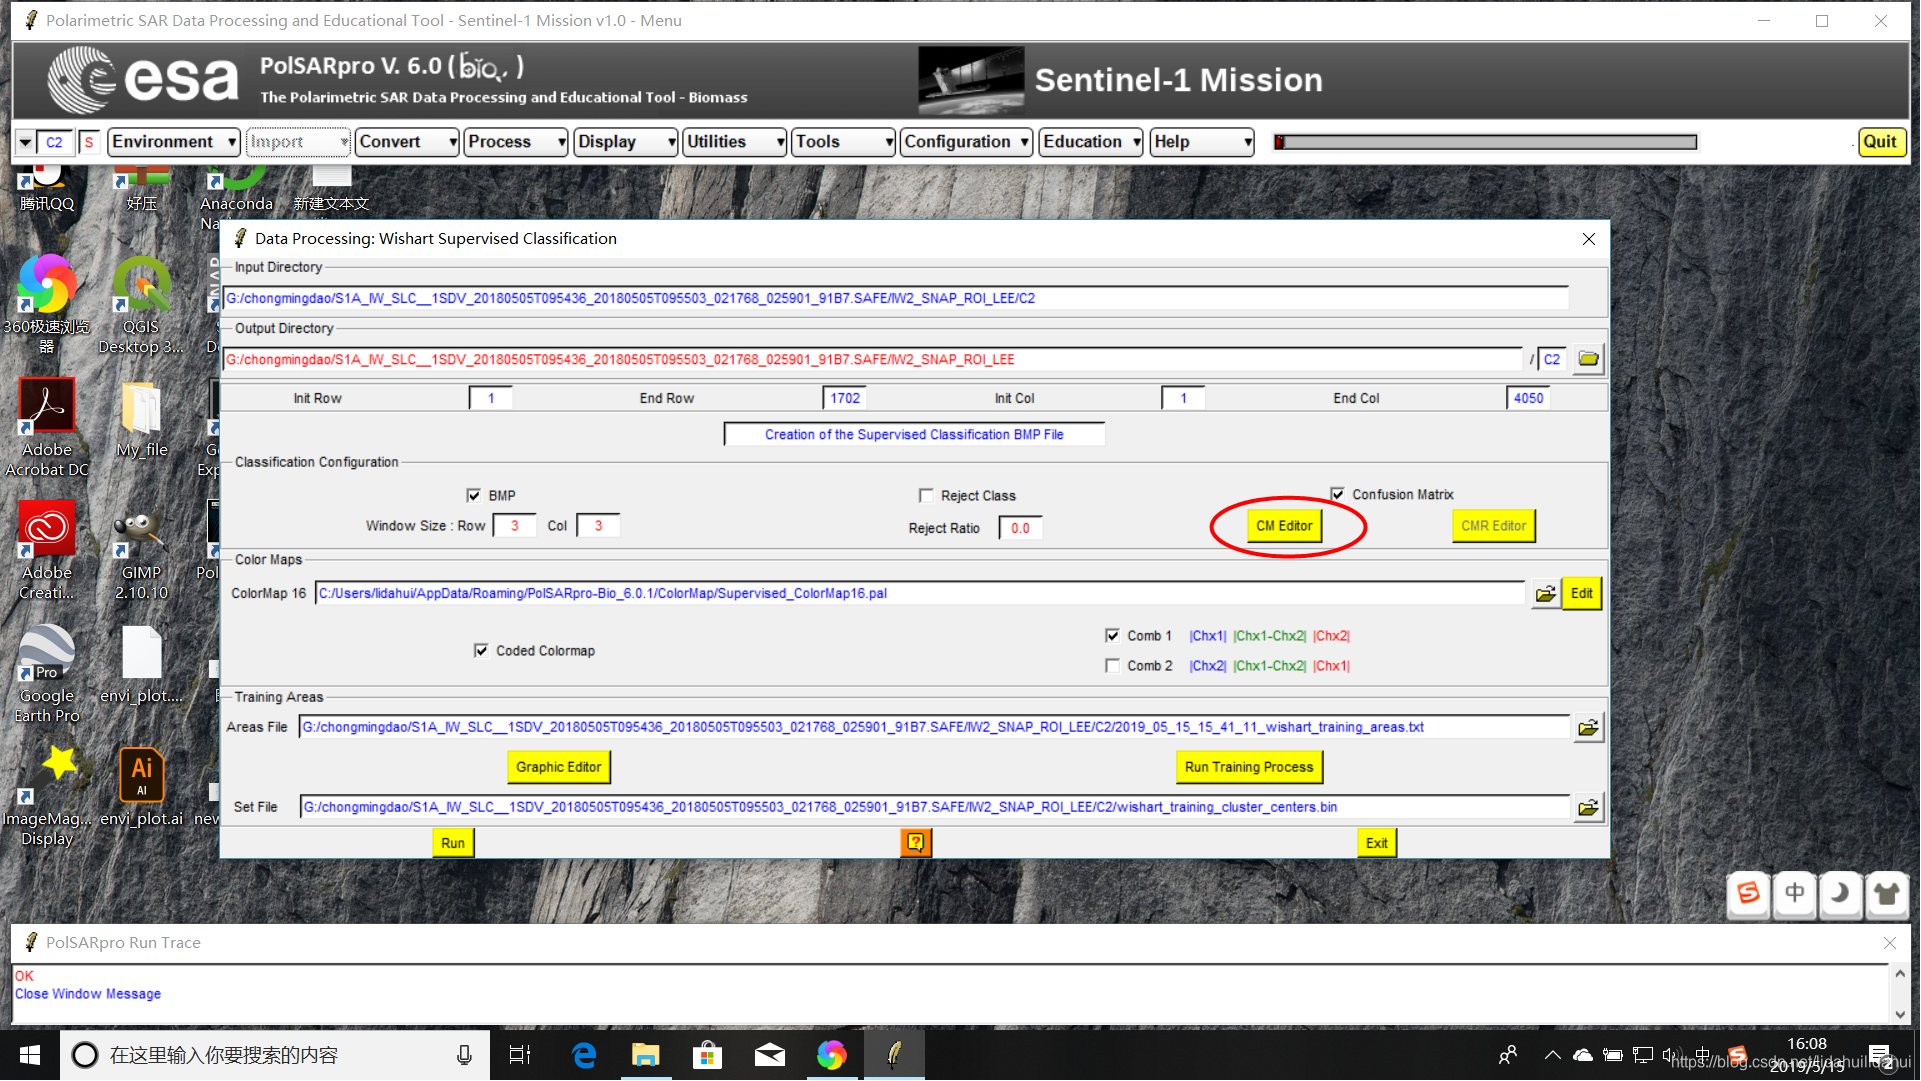Image resolution: width=1921 pixels, height=1081 pixels.
Task: Open Mail app from taskbar
Action: (x=769, y=1055)
